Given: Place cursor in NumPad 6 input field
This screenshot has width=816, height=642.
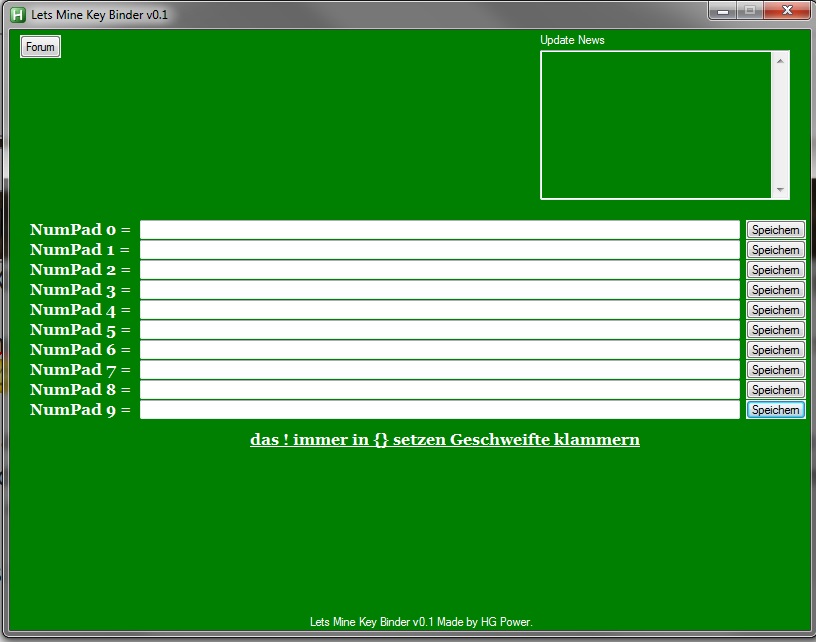Looking at the screenshot, I should point(439,350).
